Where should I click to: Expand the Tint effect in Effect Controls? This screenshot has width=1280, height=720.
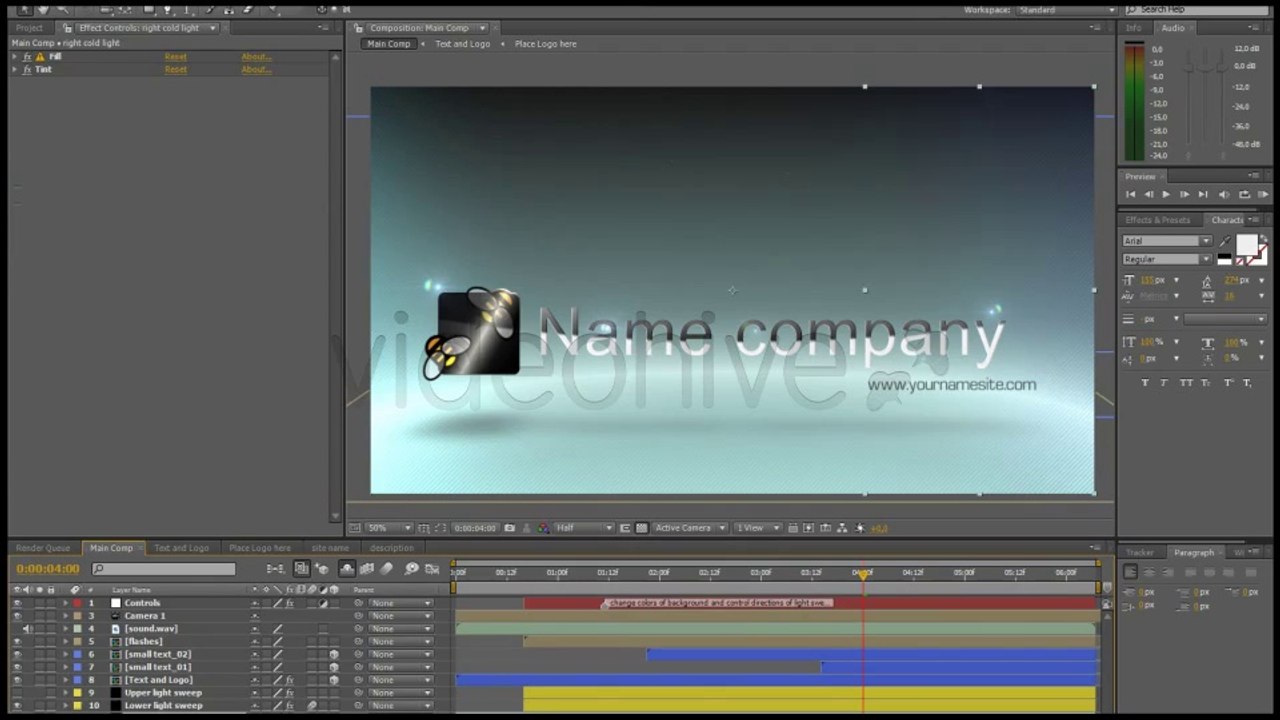[x=15, y=70]
